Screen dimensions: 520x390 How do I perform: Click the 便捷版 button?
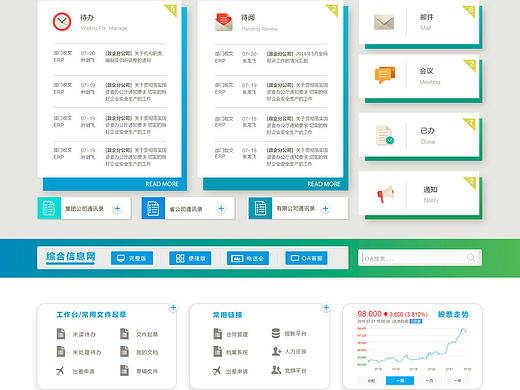coord(190,258)
